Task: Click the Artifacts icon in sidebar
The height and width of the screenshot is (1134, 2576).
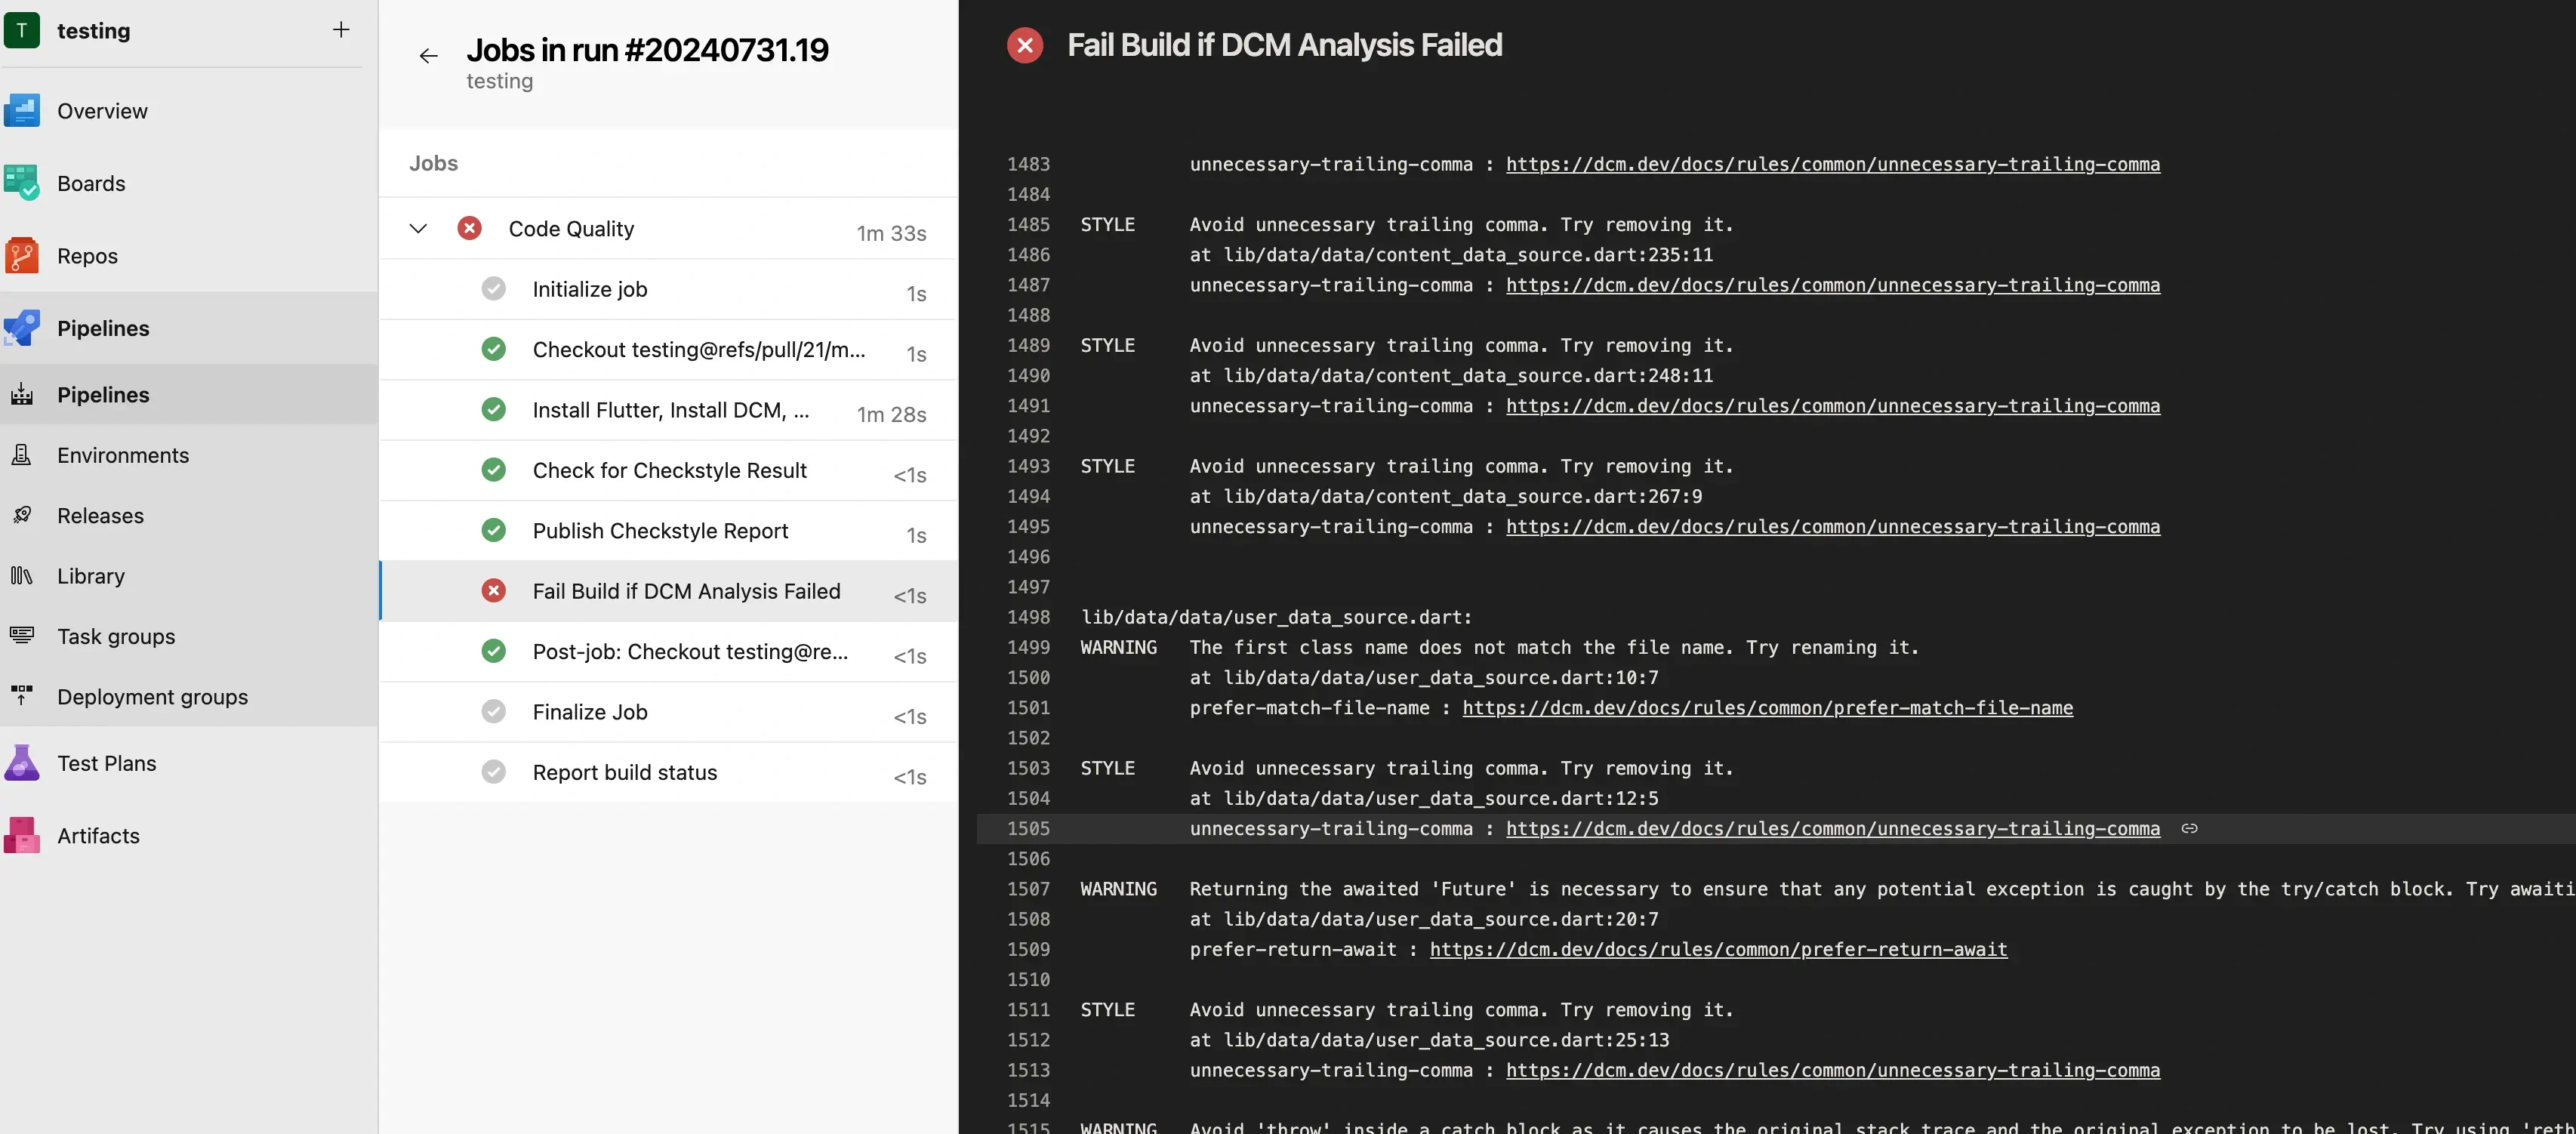Action: point(23,835)
